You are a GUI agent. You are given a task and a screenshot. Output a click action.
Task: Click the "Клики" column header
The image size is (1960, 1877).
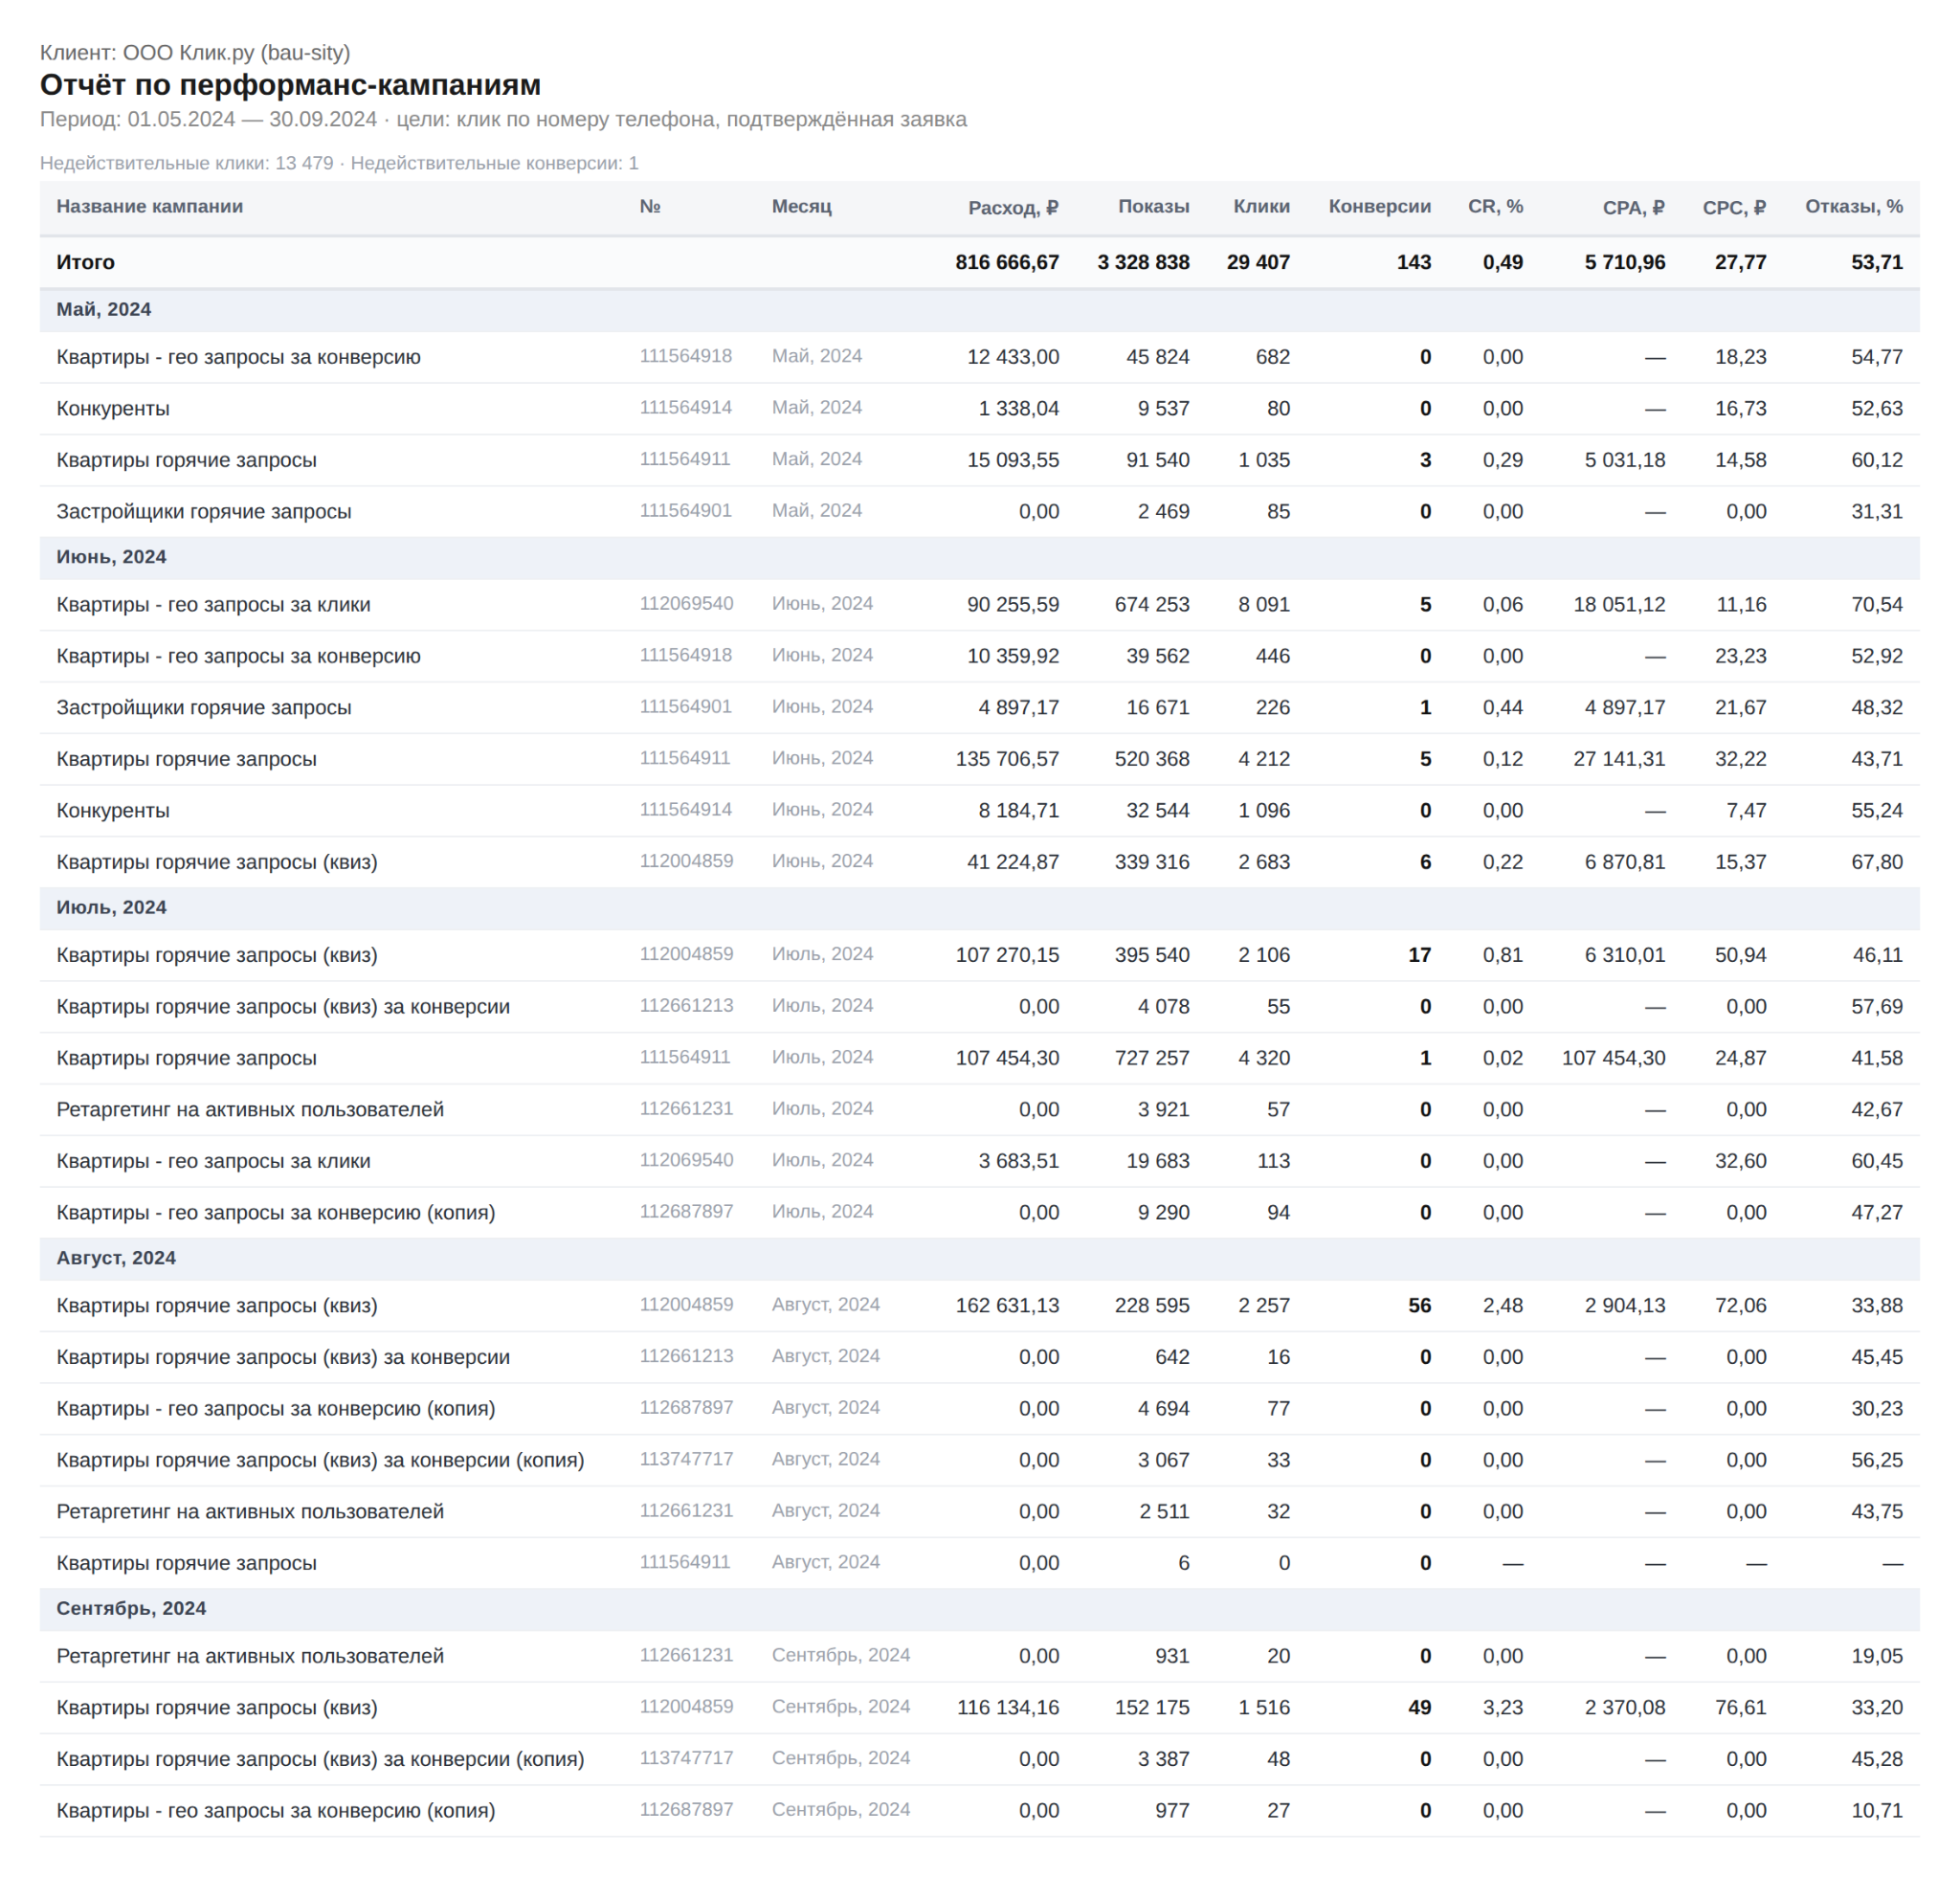point(1261,206)
